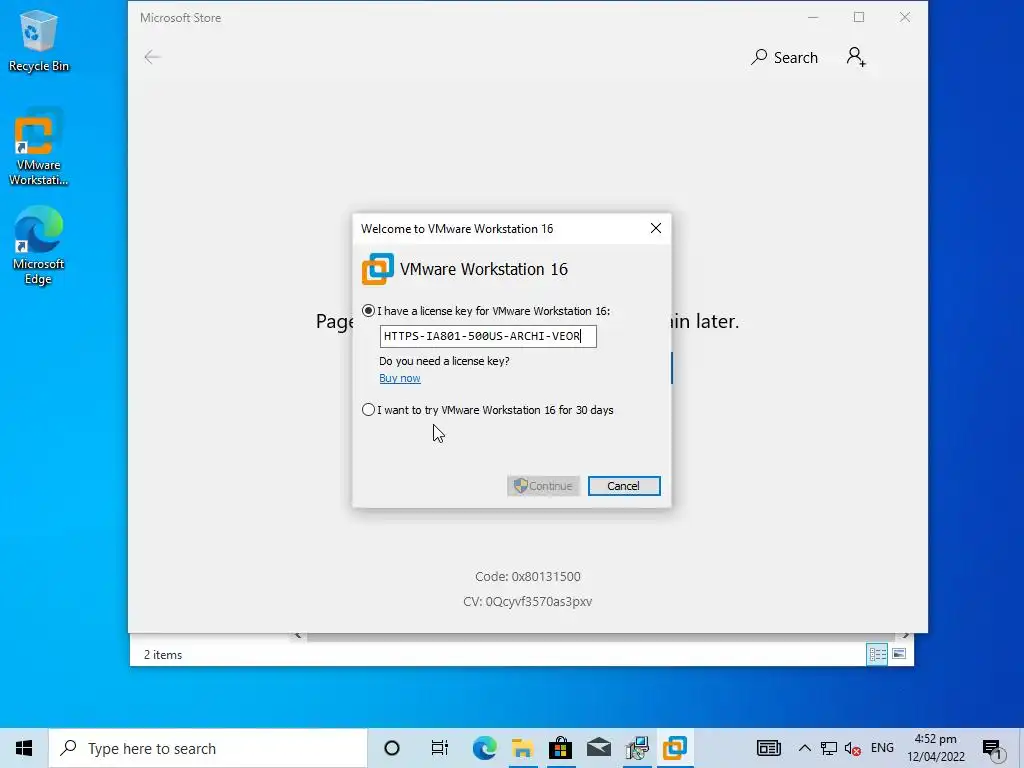The width and height of the screenshot is (1024, 768).
Task: Minimize the Microsoft Store window
Action: (813, 18)
